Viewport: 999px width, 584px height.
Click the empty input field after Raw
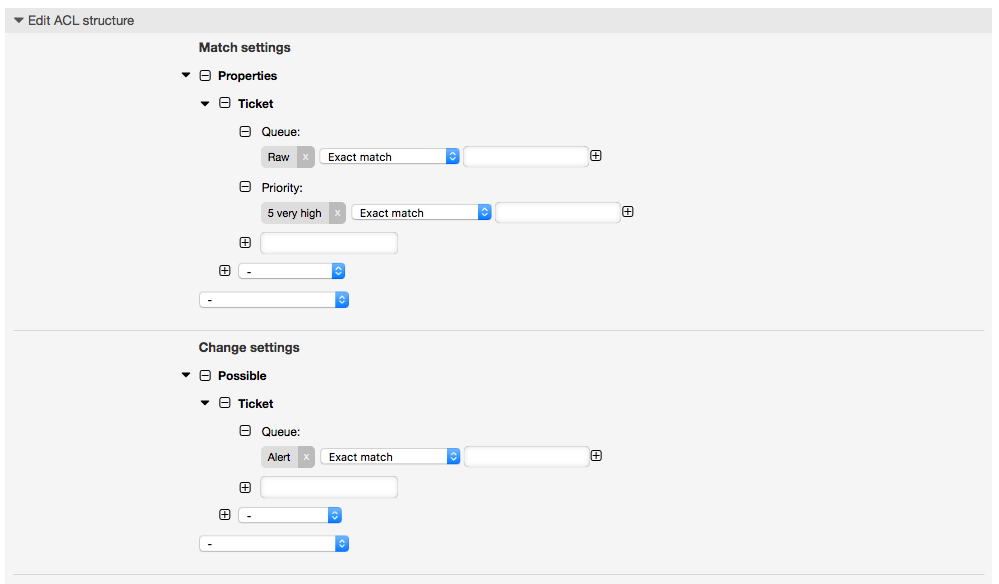tap(526, 157)
